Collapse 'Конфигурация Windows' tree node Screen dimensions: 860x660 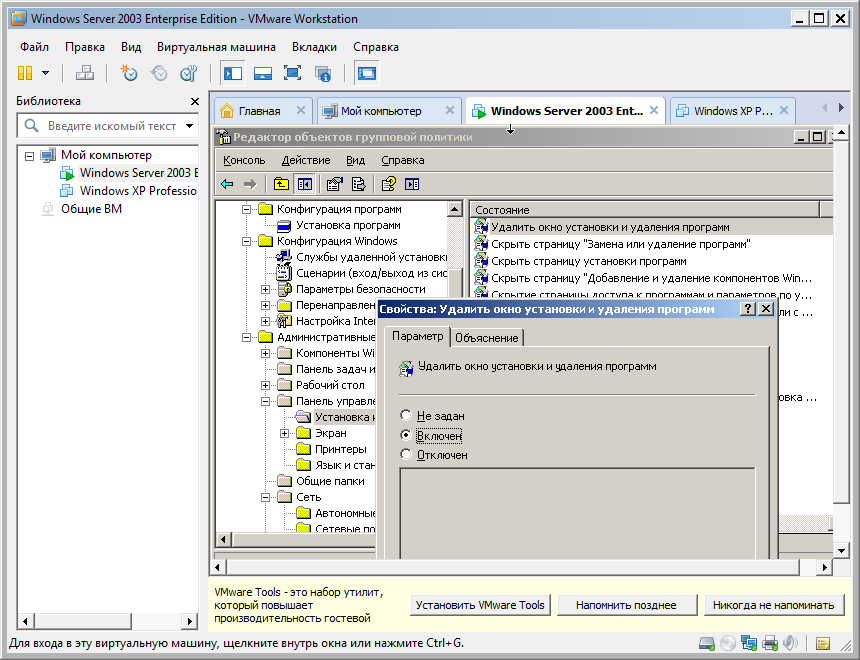(x=246, y=241)
